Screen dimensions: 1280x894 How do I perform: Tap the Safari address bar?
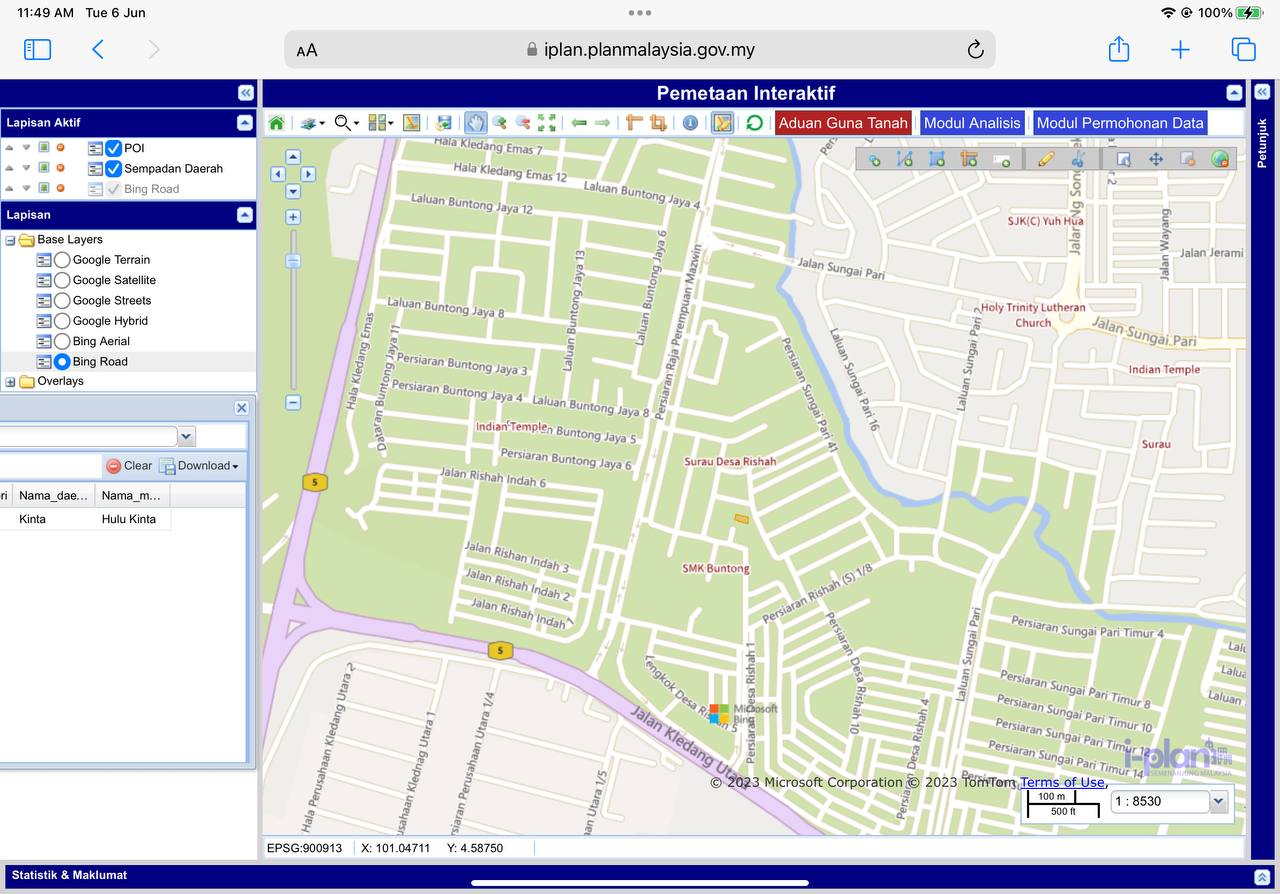[639, 50]
